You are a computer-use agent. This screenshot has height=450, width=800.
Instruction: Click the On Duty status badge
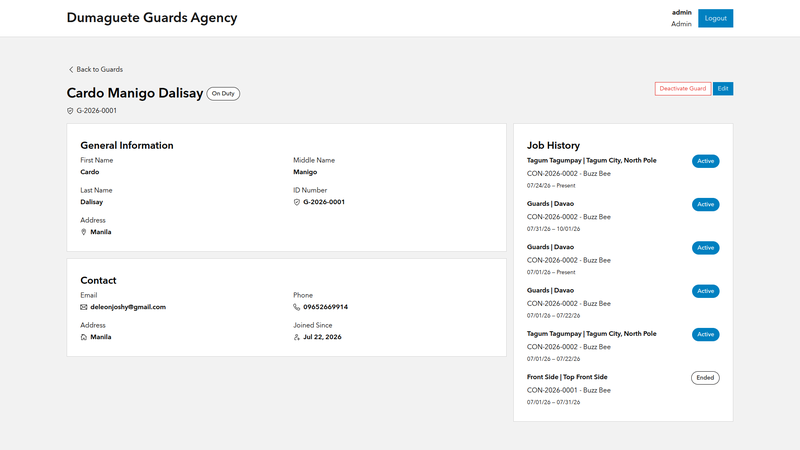tap(223, 94)
